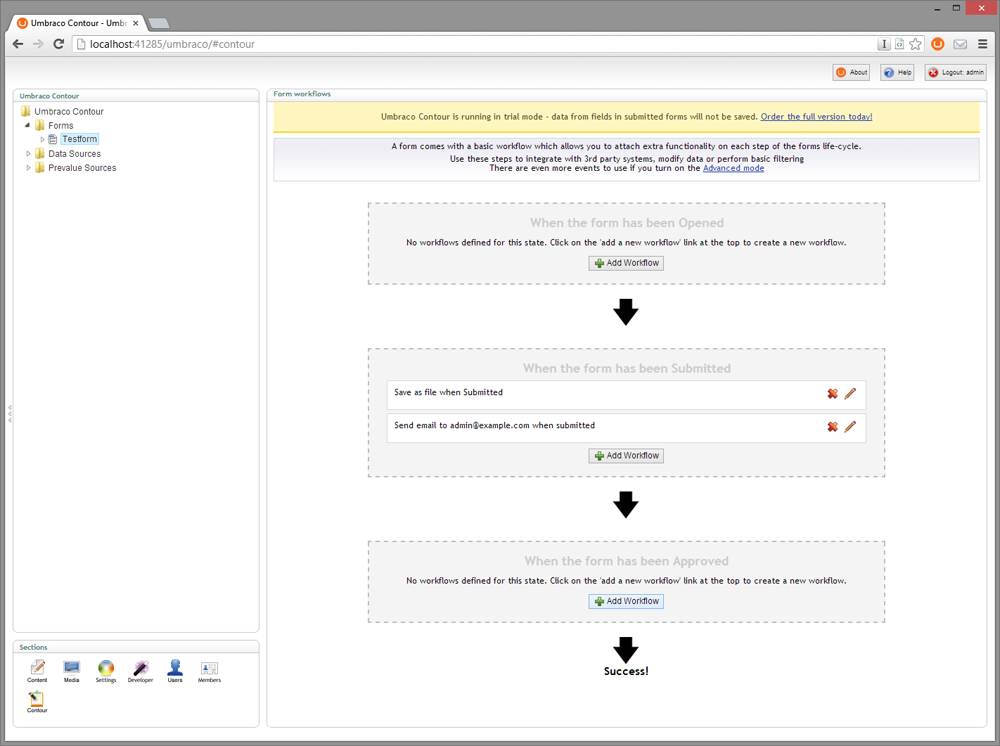This screenshot has width=1000, height=746.
Task: Click the 'Form workflows' panel title
Action: point(302,94)
